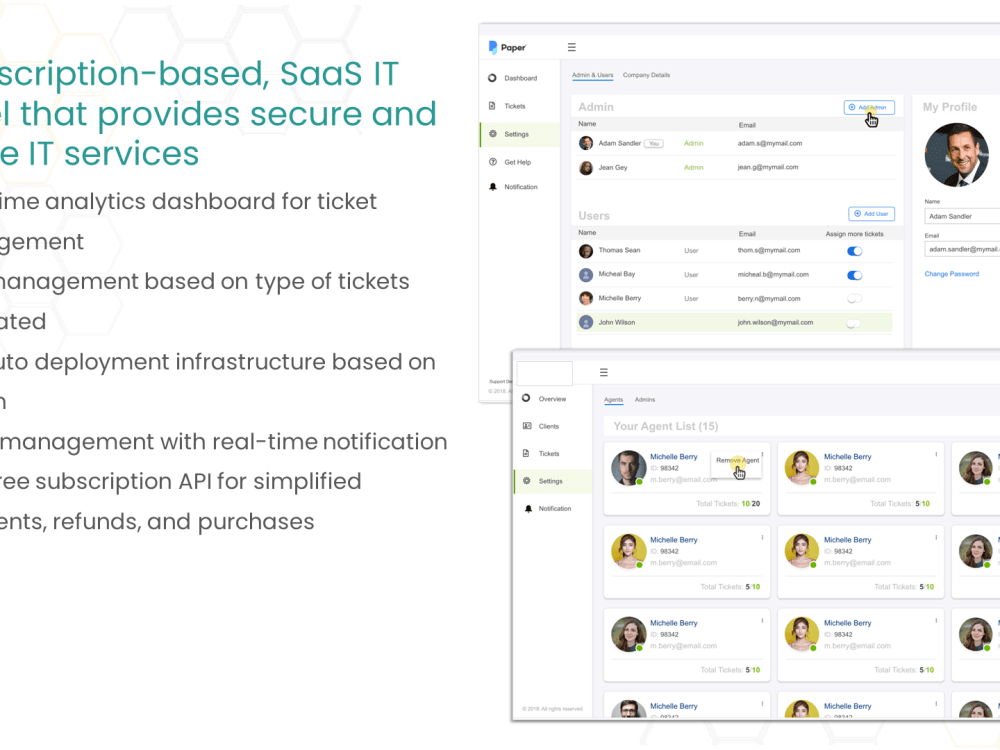
Task: Click the "You" badge next to Adam Sandler
Action: [654, 143]
